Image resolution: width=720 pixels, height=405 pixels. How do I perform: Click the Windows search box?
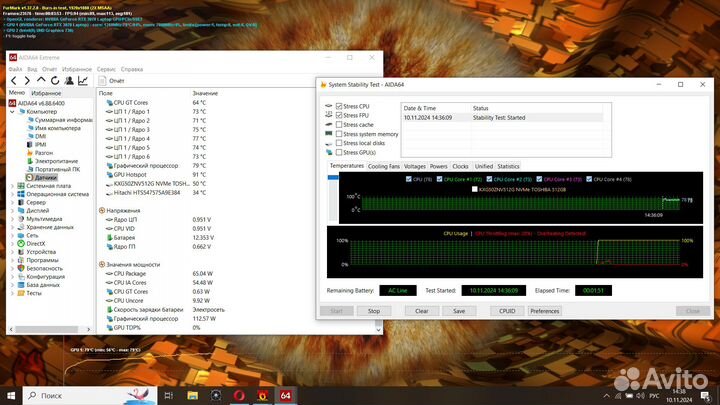click(90, 395)
